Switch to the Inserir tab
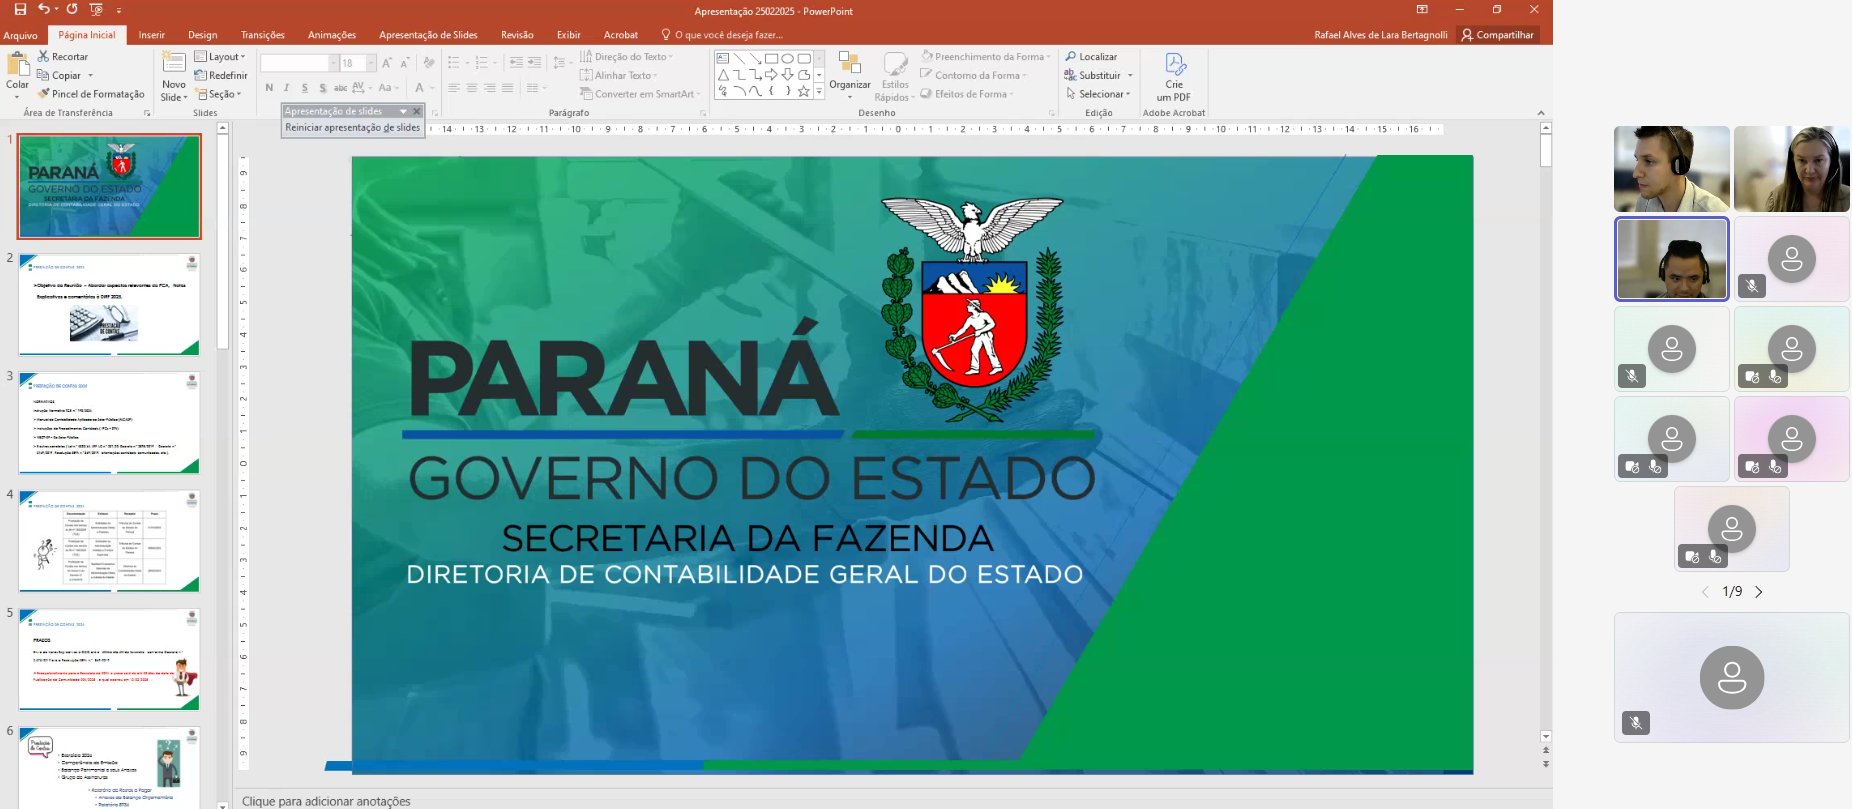1852x809 pixels. (x=152, y=35)
